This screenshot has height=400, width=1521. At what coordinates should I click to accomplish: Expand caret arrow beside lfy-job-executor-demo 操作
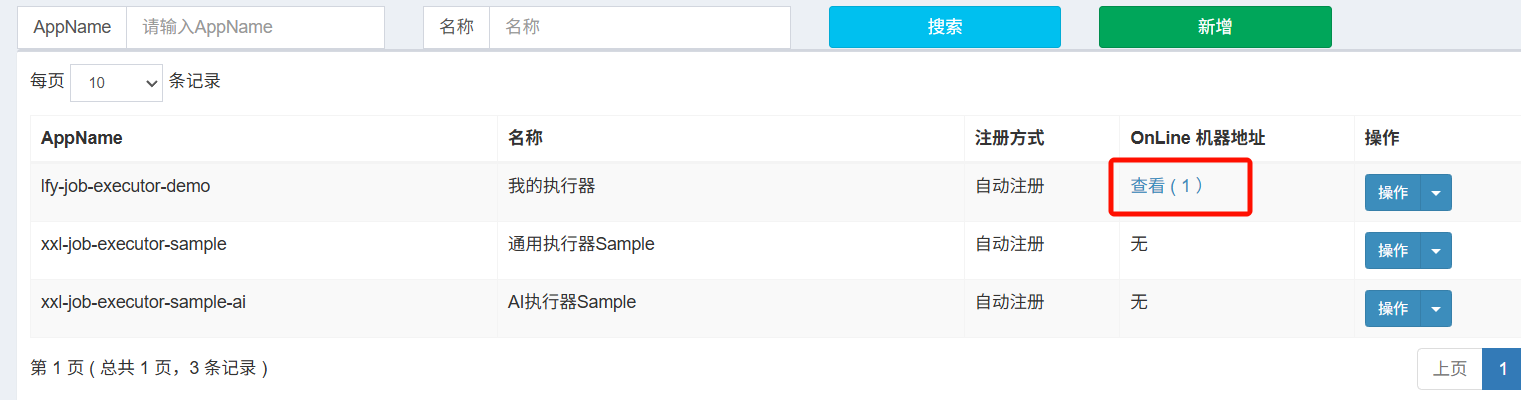pos(1436,193)
